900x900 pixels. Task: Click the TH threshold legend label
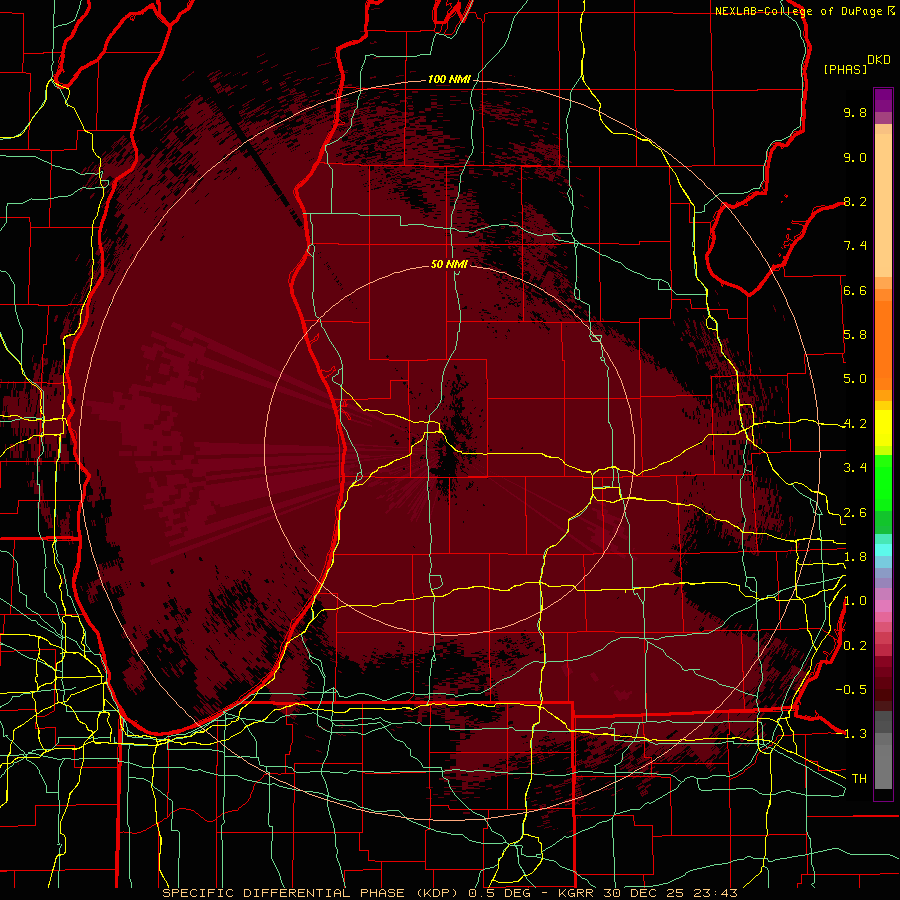(x=859, y=779)
